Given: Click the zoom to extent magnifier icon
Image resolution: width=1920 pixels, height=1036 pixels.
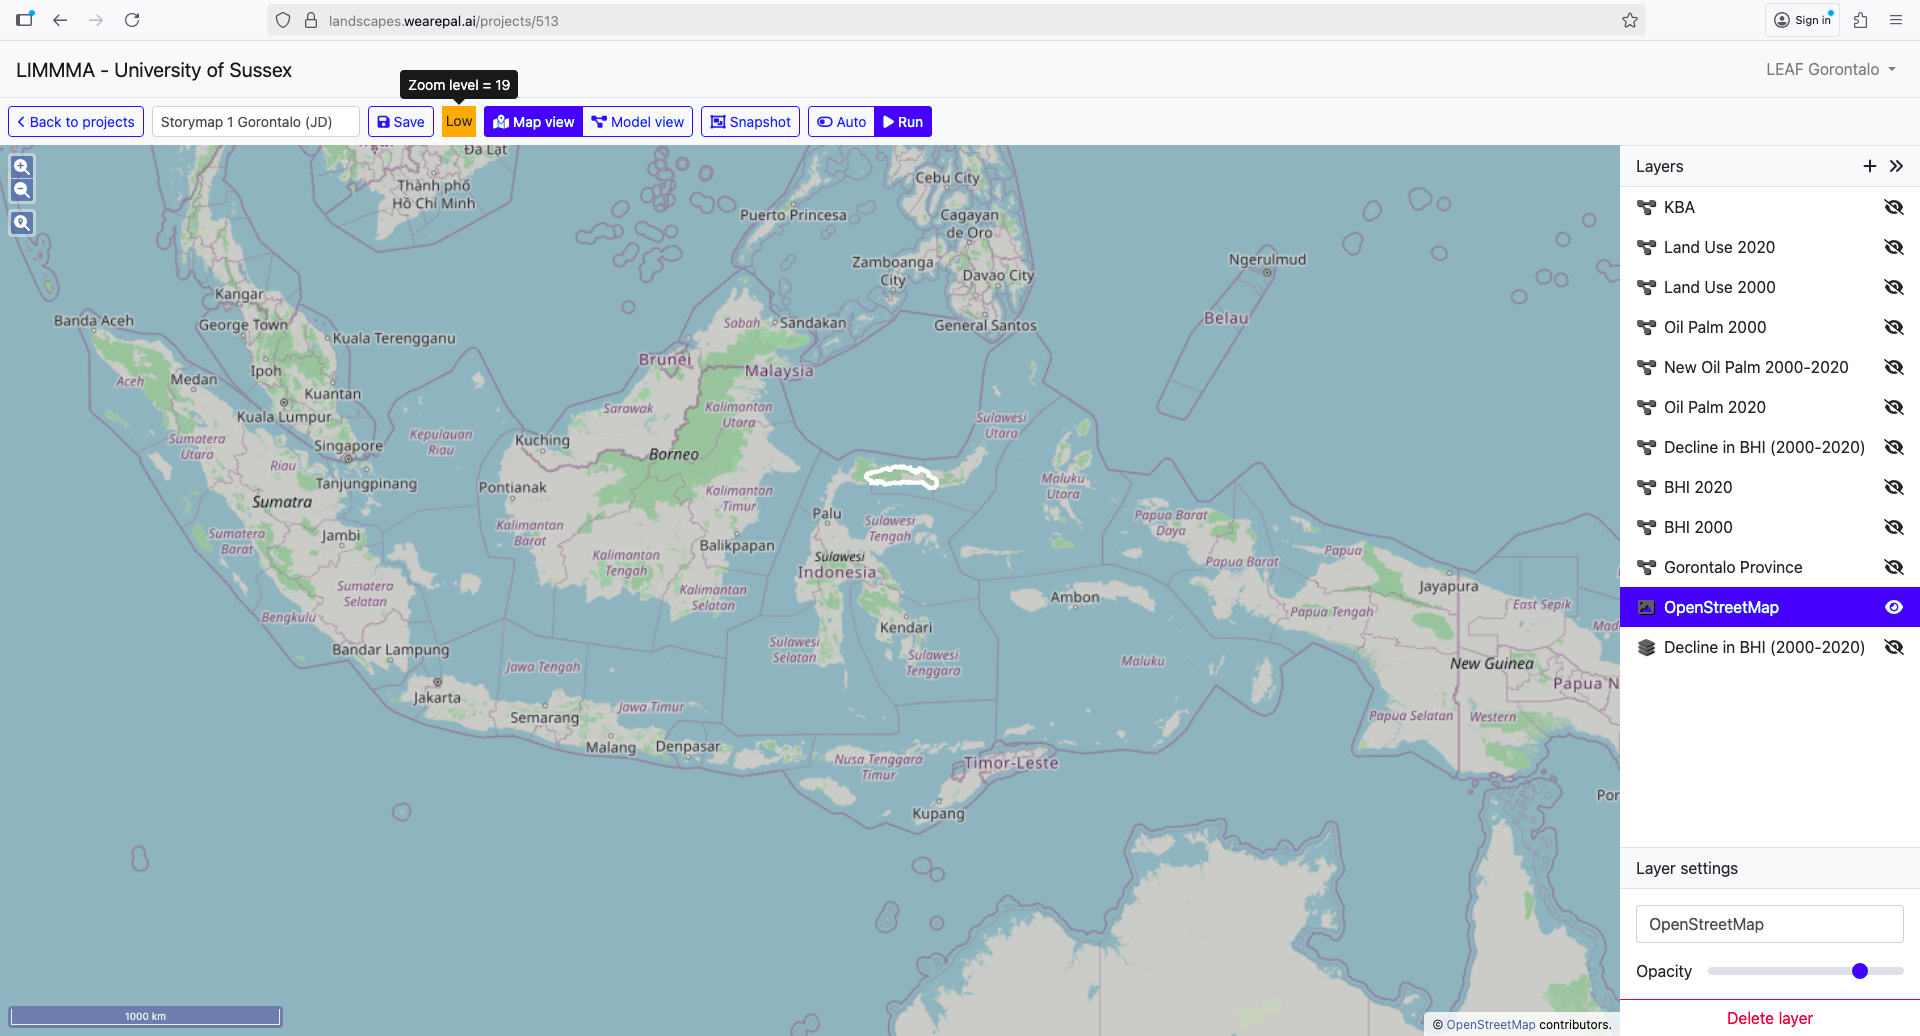Looking at the screenshot, I should (22, 223).
